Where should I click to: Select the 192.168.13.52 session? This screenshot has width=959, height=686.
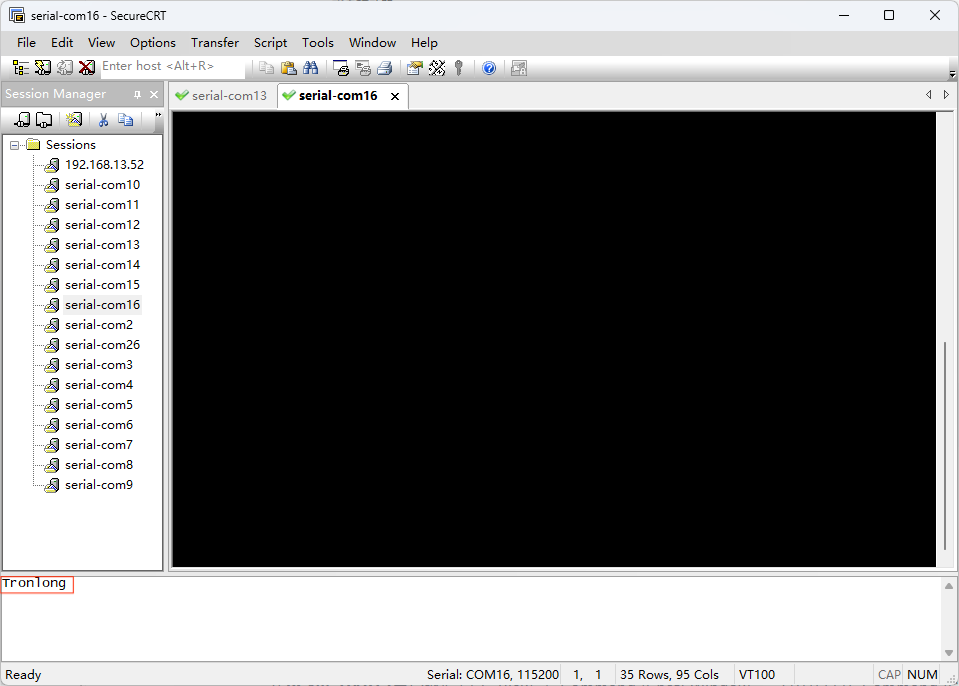click(x=104, y=165)
